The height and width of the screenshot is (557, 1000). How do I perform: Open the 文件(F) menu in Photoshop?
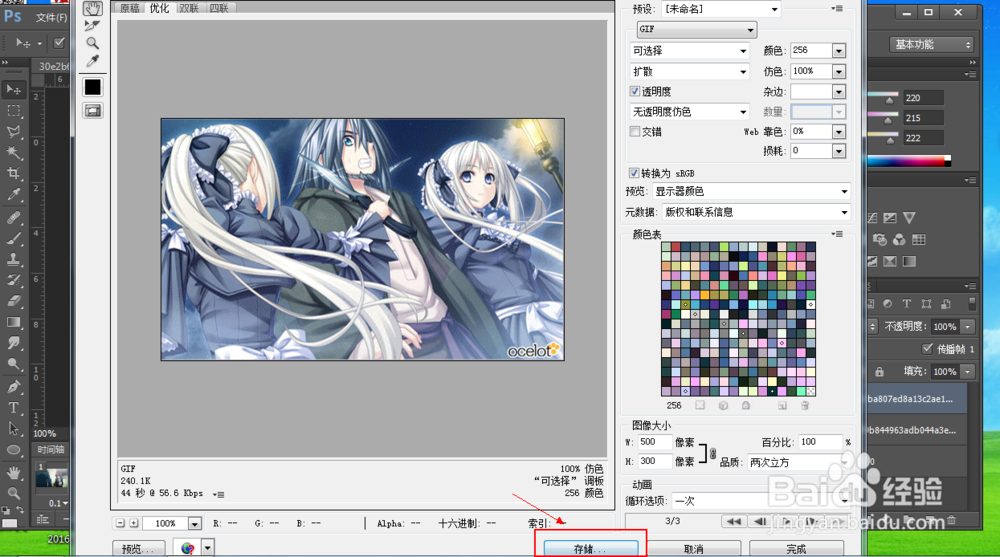click(x=51, y=18)
